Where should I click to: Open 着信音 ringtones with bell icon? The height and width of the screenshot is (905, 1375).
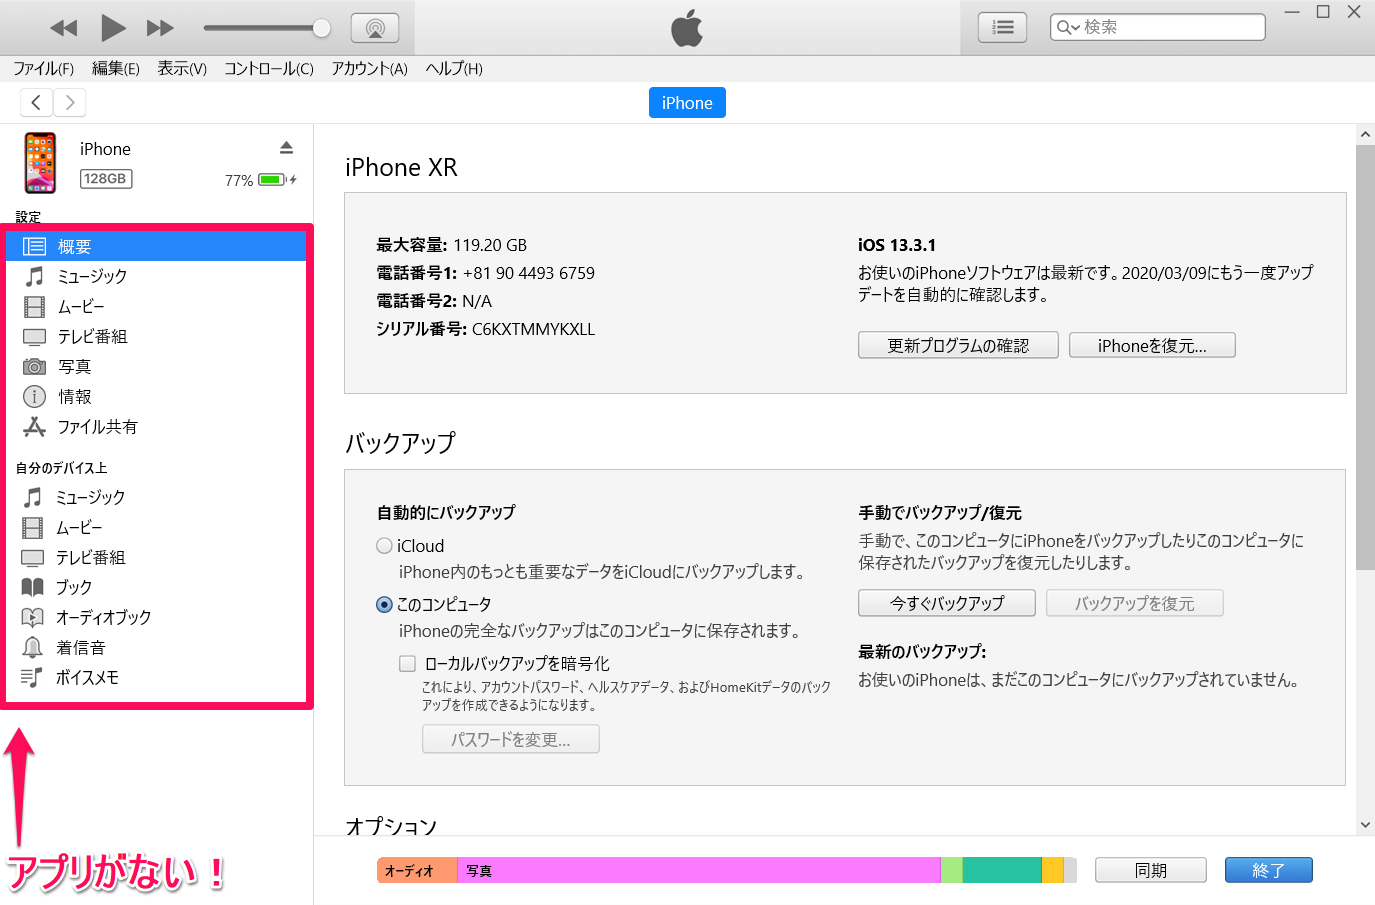tap(155, 647)
